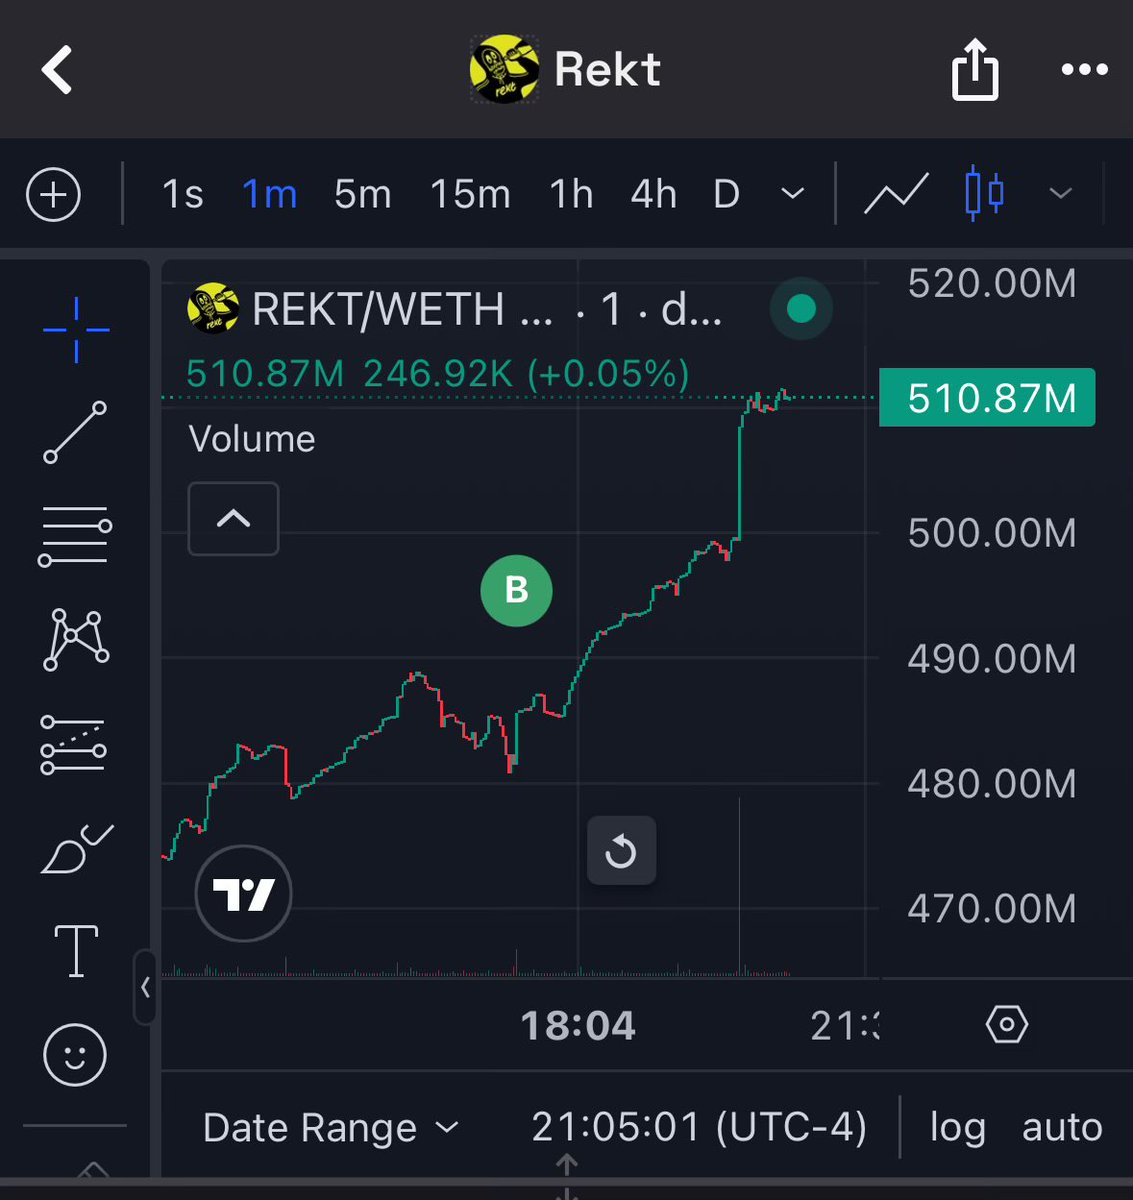Toggle log scale
This screenshot has width=1133, height=1200.
click(x=957, y=1128)
